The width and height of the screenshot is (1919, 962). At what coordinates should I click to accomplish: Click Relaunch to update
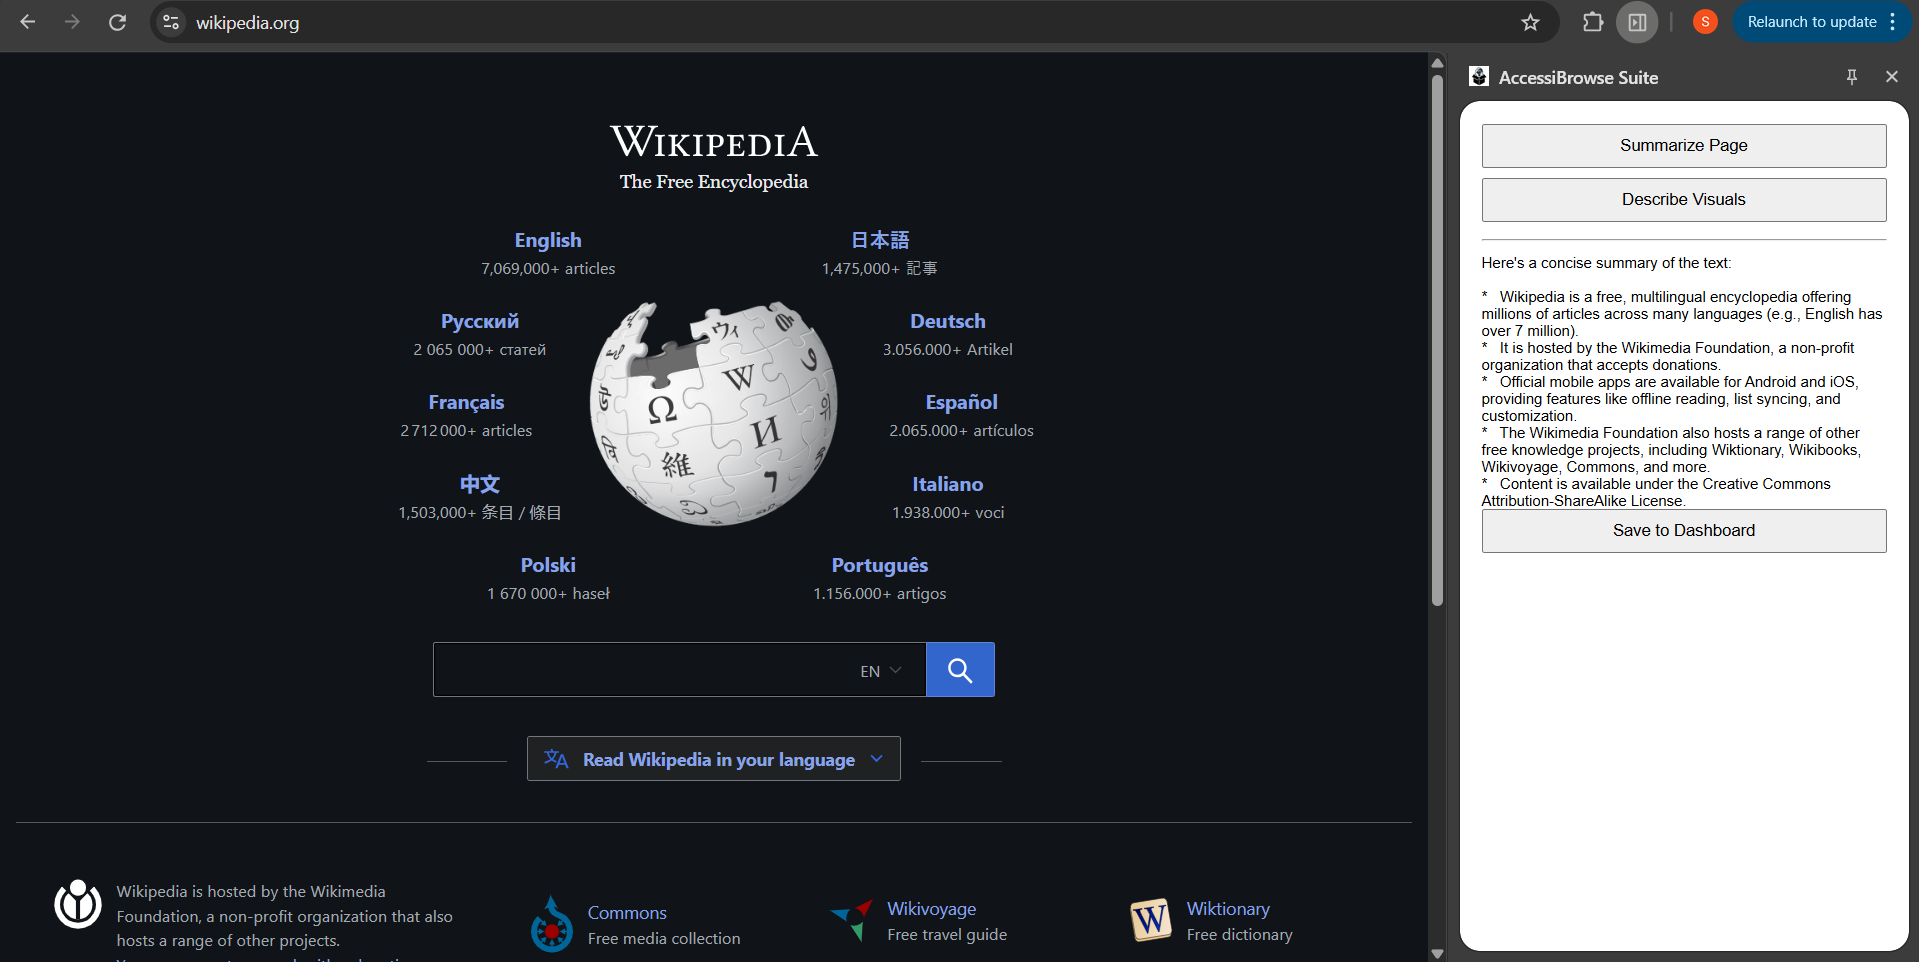click(x=1811, y=22)
